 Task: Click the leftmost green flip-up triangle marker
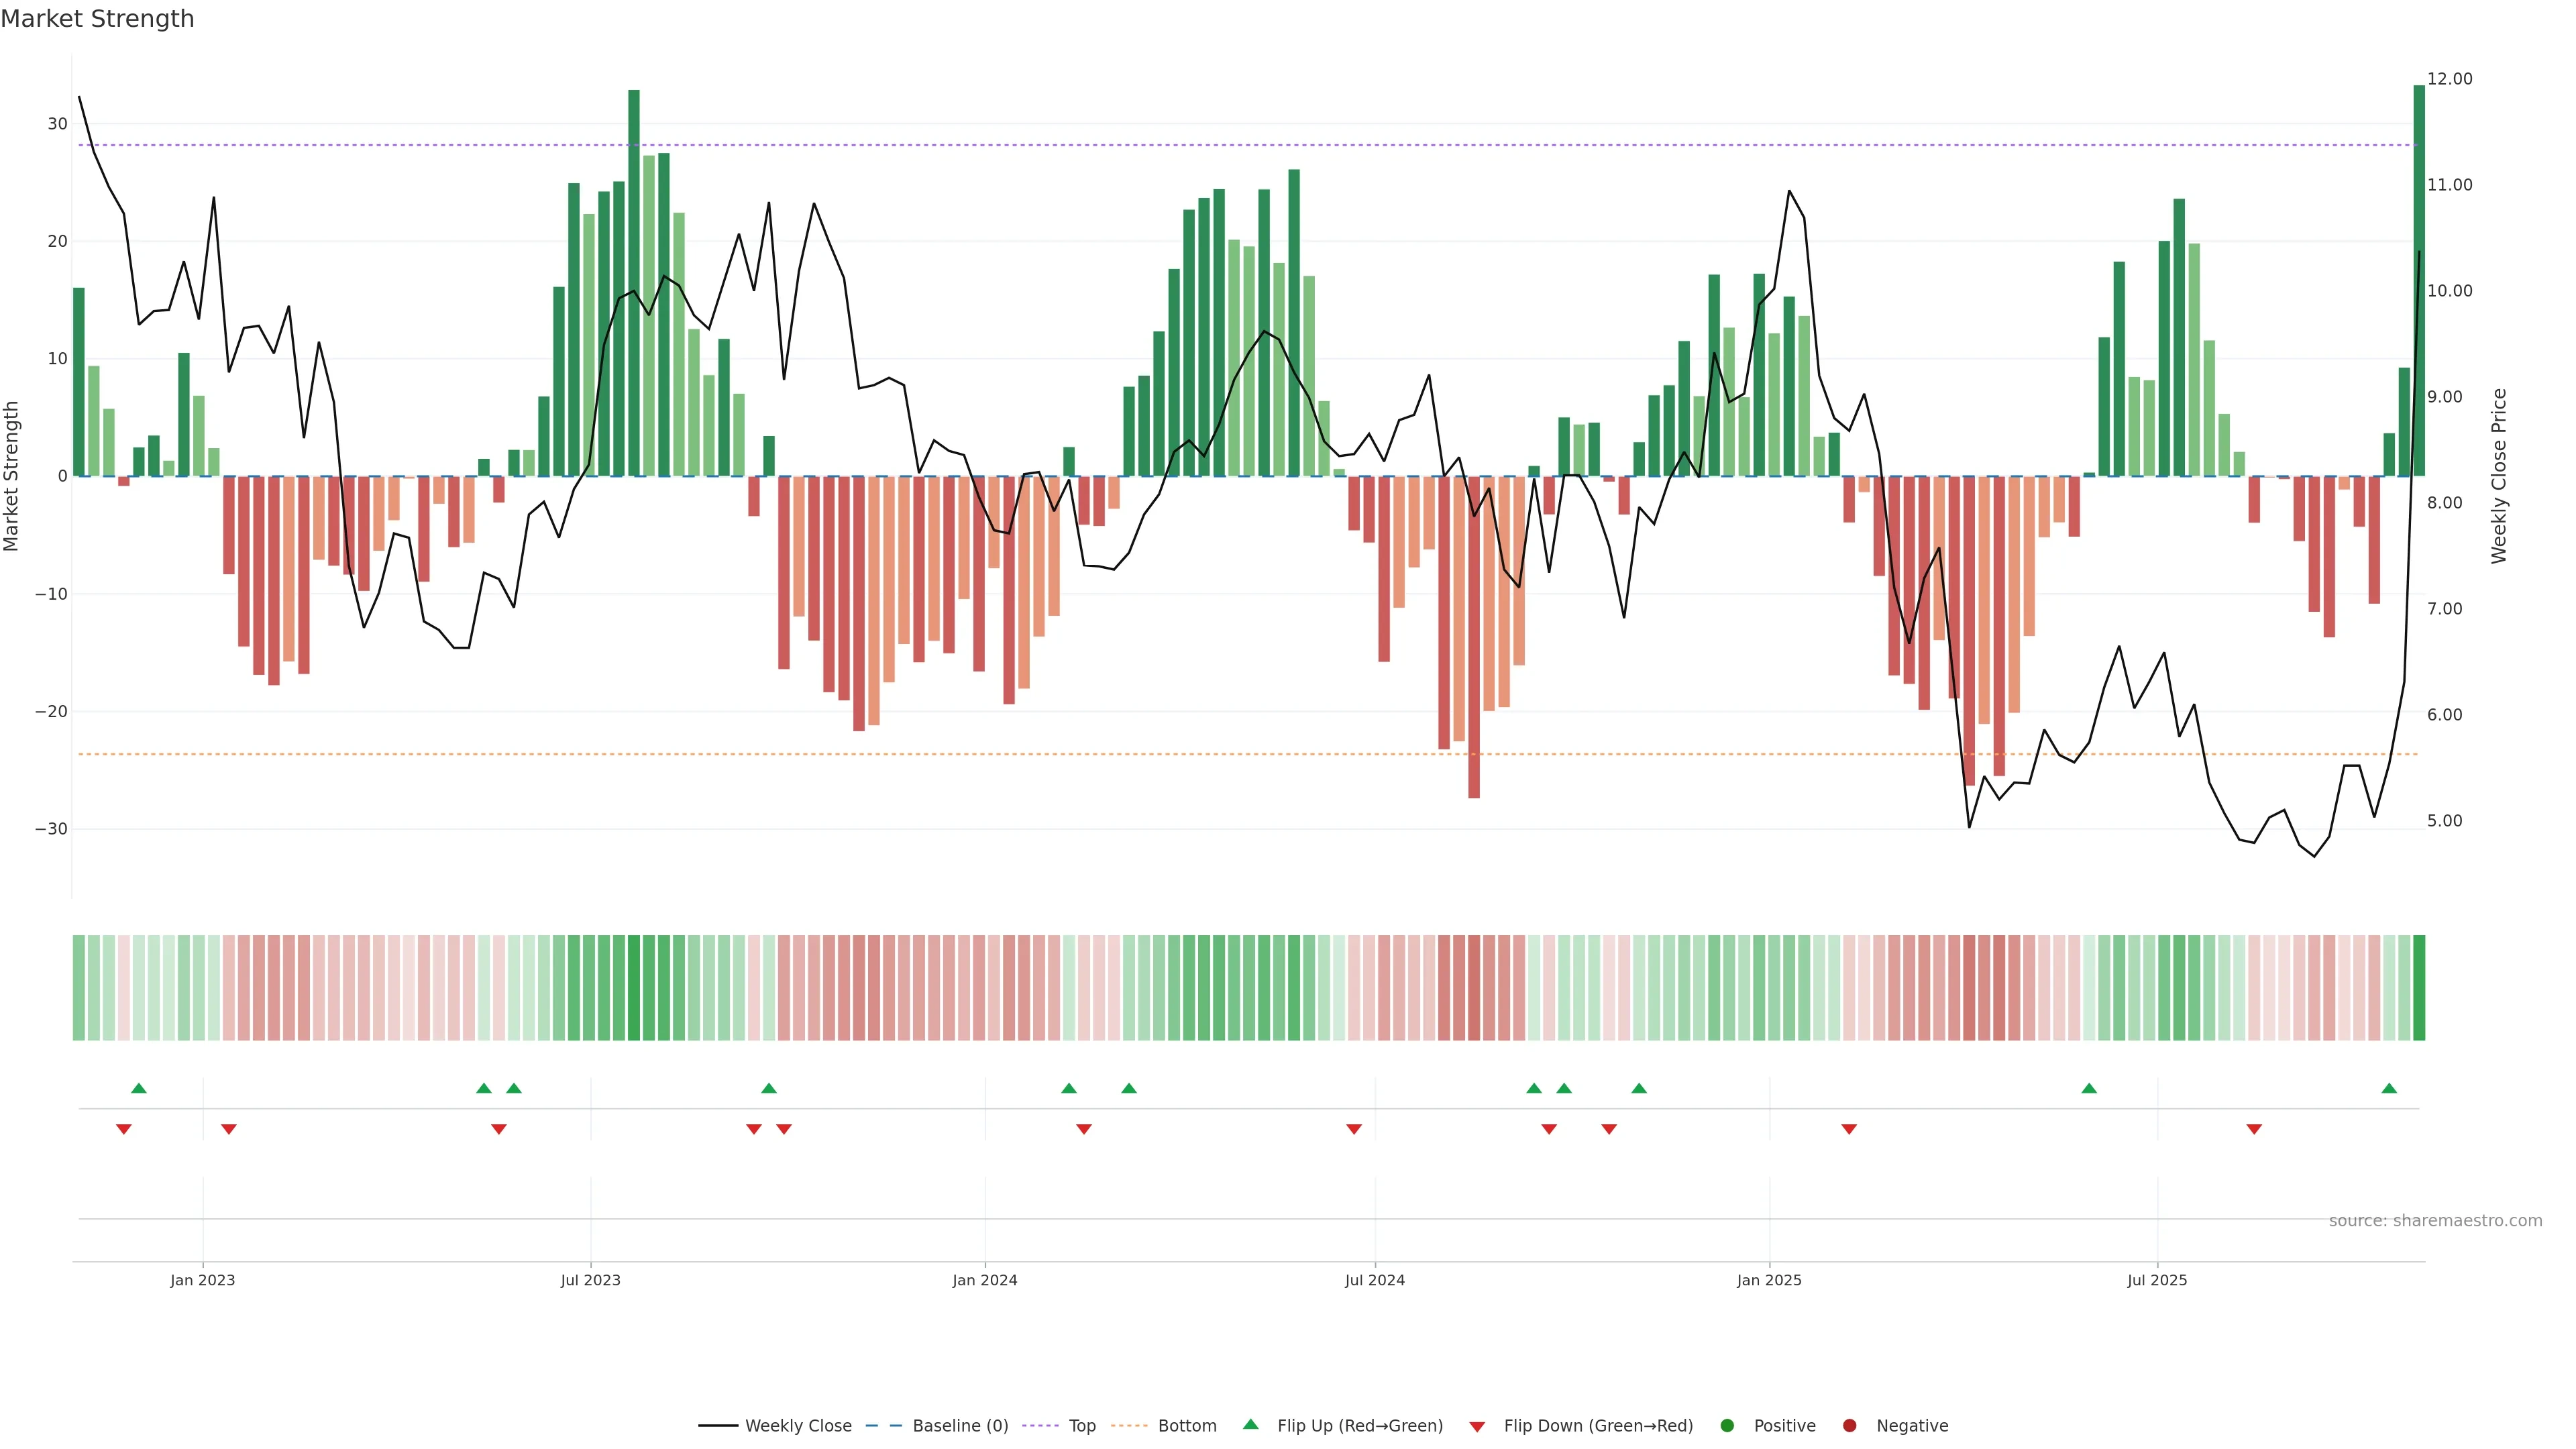(x=139, y=1088)
